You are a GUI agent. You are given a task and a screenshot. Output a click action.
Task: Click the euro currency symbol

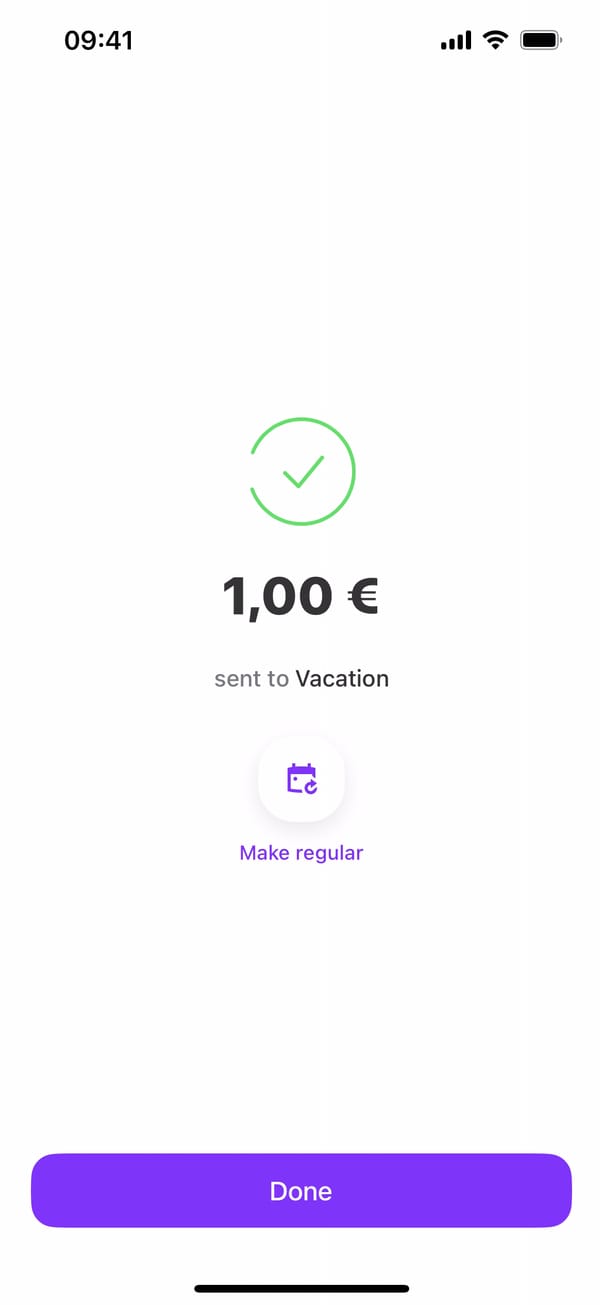[362, 596]
